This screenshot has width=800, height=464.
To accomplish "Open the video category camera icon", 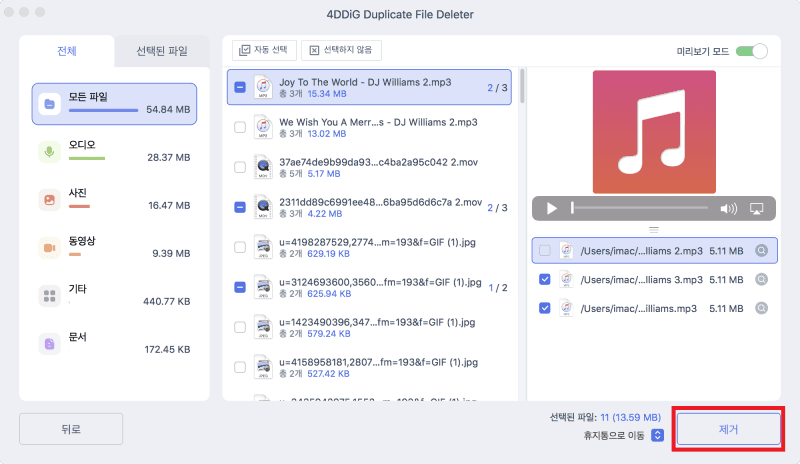I will point(48,247).
